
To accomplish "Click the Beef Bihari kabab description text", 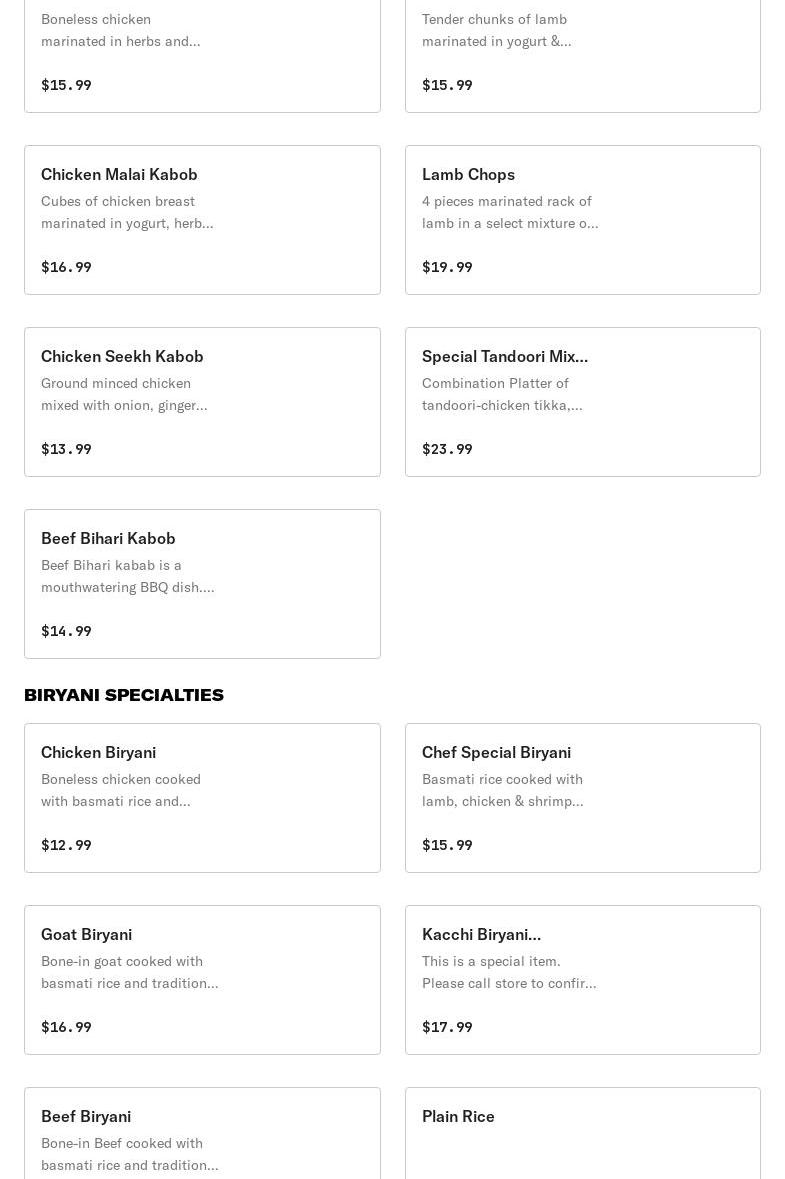I will [127, 576].
